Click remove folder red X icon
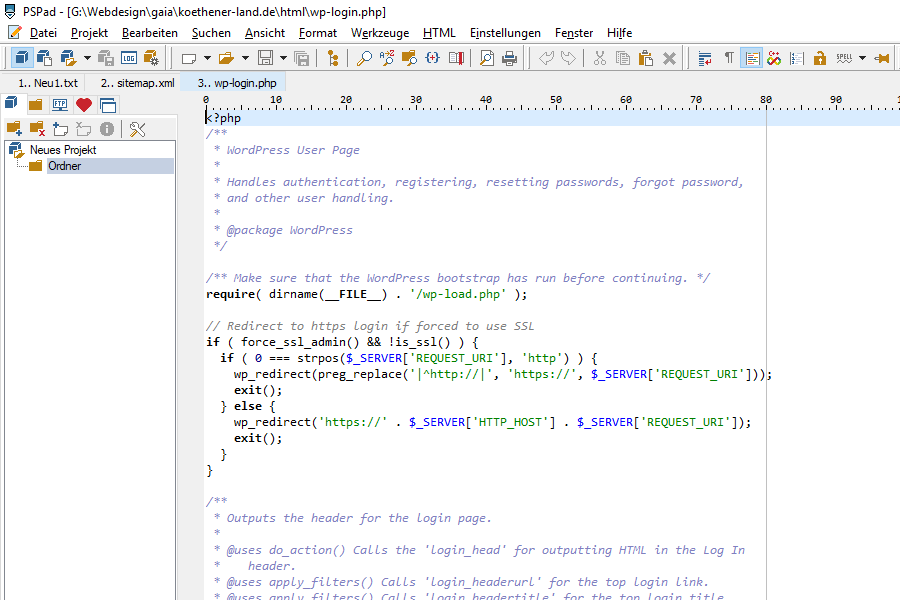This screenshot has width=900, height=600. 37,129
